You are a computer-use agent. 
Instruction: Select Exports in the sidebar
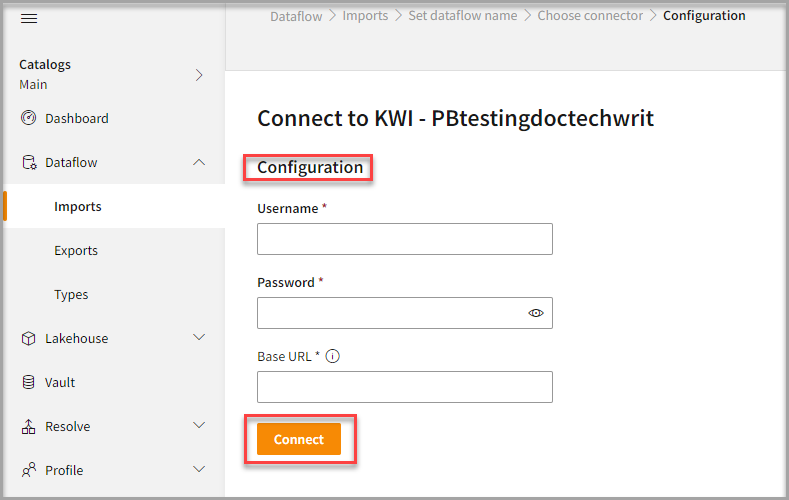point(76,251)
